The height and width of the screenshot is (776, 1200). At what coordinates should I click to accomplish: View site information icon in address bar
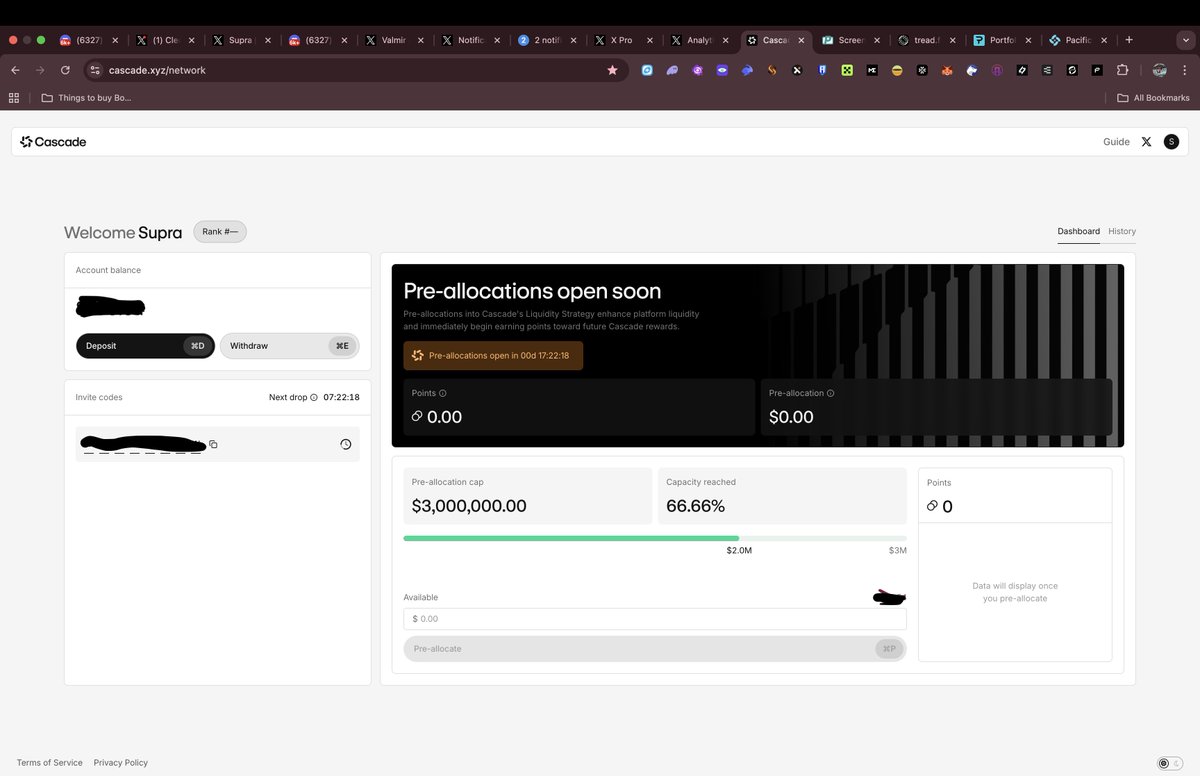94,70
